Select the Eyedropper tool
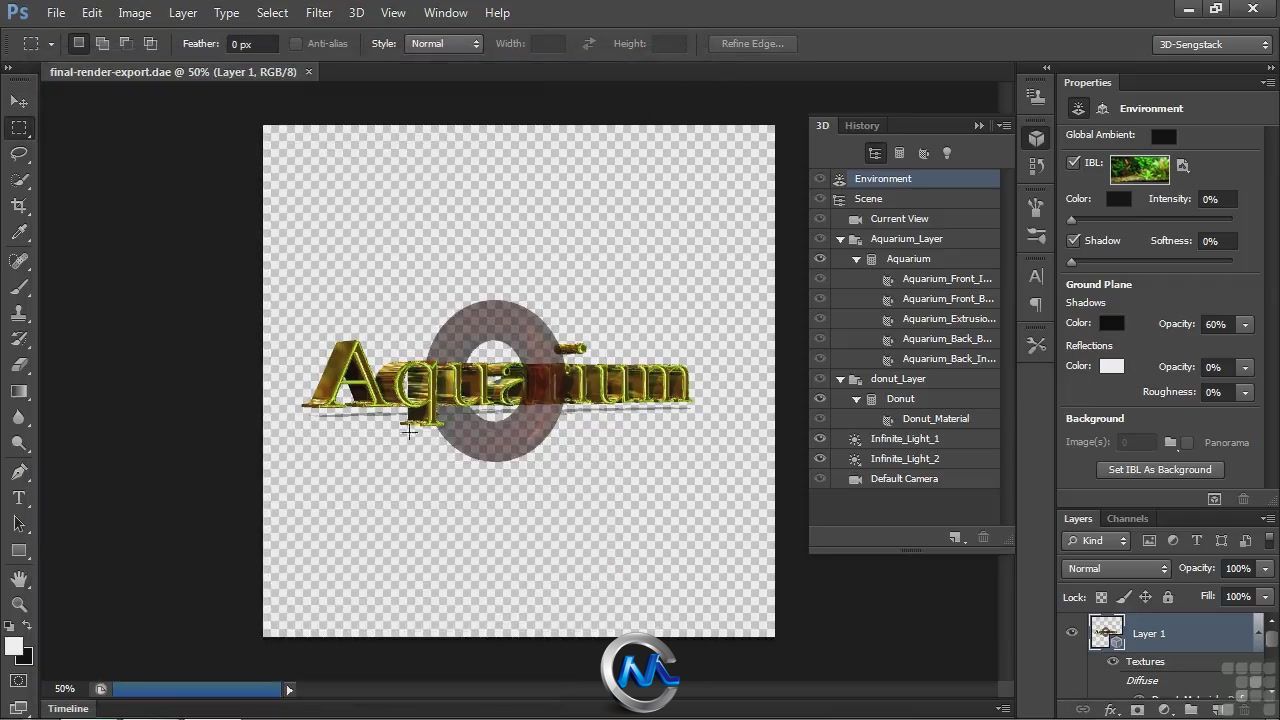Screen dimensions: 1280x720 19,232
